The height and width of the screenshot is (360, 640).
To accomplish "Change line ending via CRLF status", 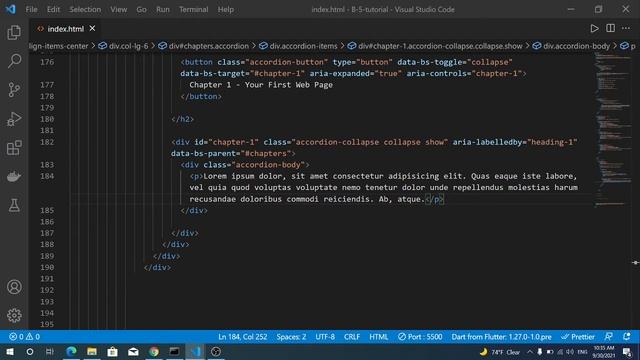I will pyautogui.click(x=352, y=337).
